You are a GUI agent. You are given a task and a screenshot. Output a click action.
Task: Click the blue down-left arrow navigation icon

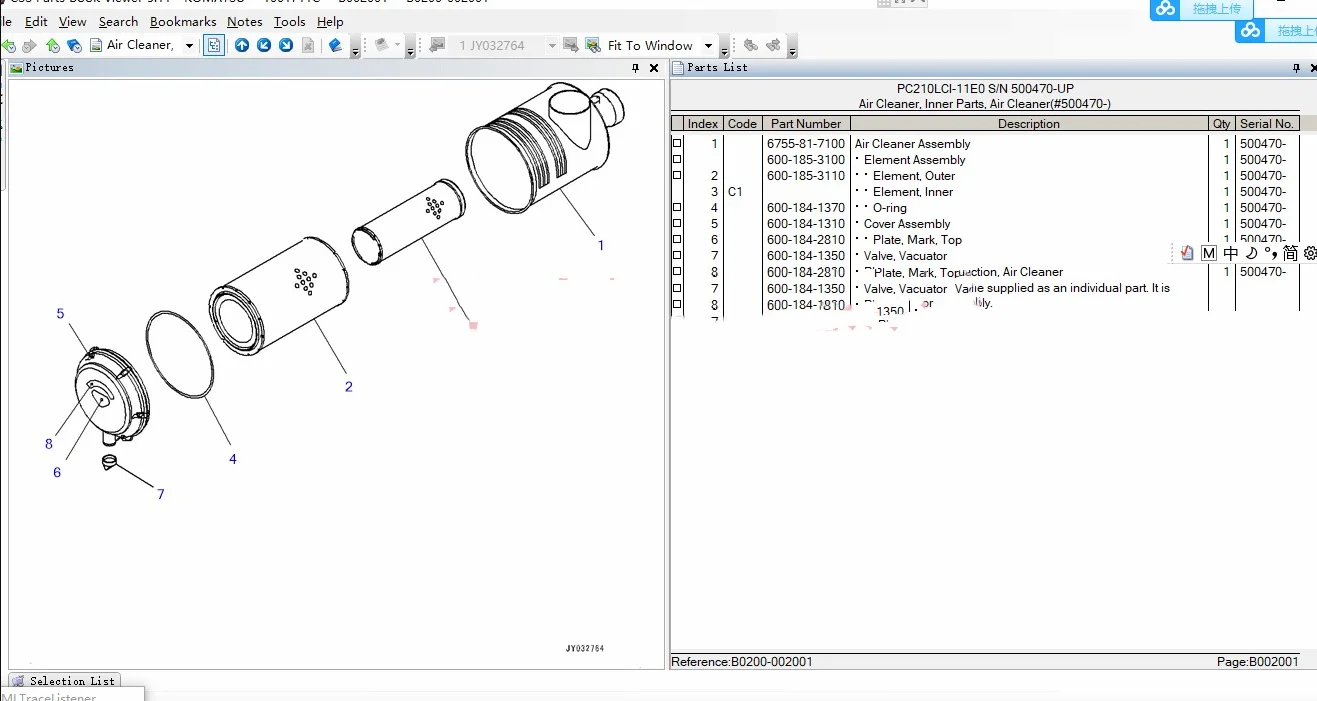264,45
